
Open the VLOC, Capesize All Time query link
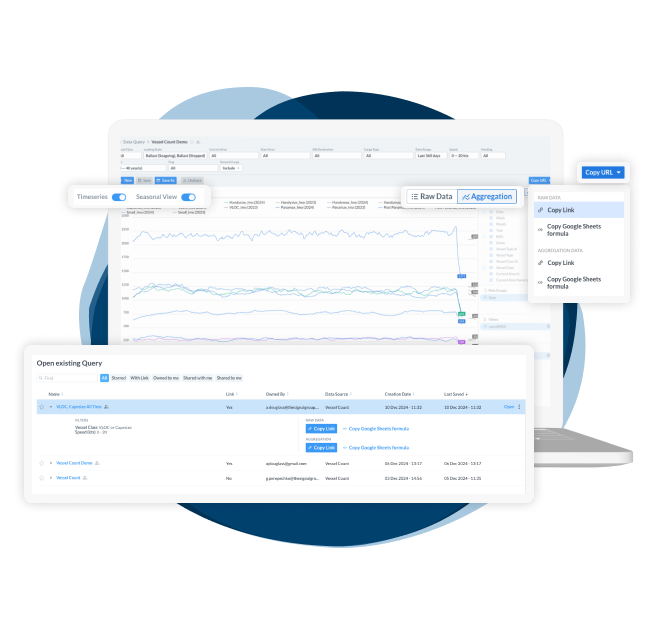(79, 407)
